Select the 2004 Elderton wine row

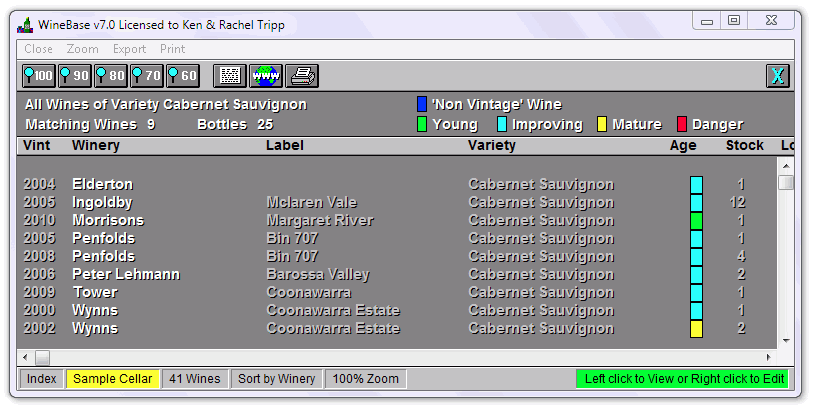pyautogui.click(x=397, y=185)
